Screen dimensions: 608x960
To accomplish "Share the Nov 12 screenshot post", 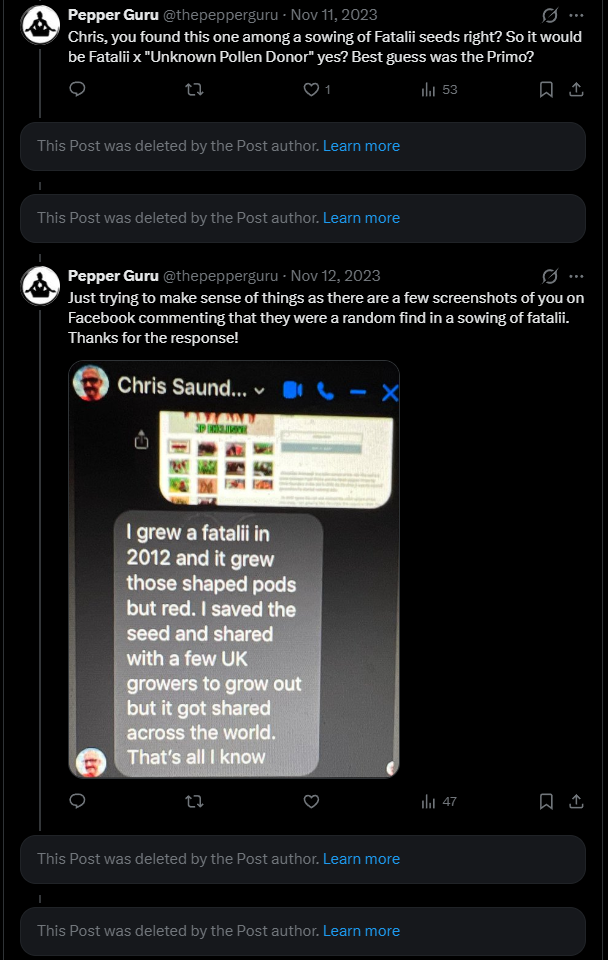I will tap(576, 801).
